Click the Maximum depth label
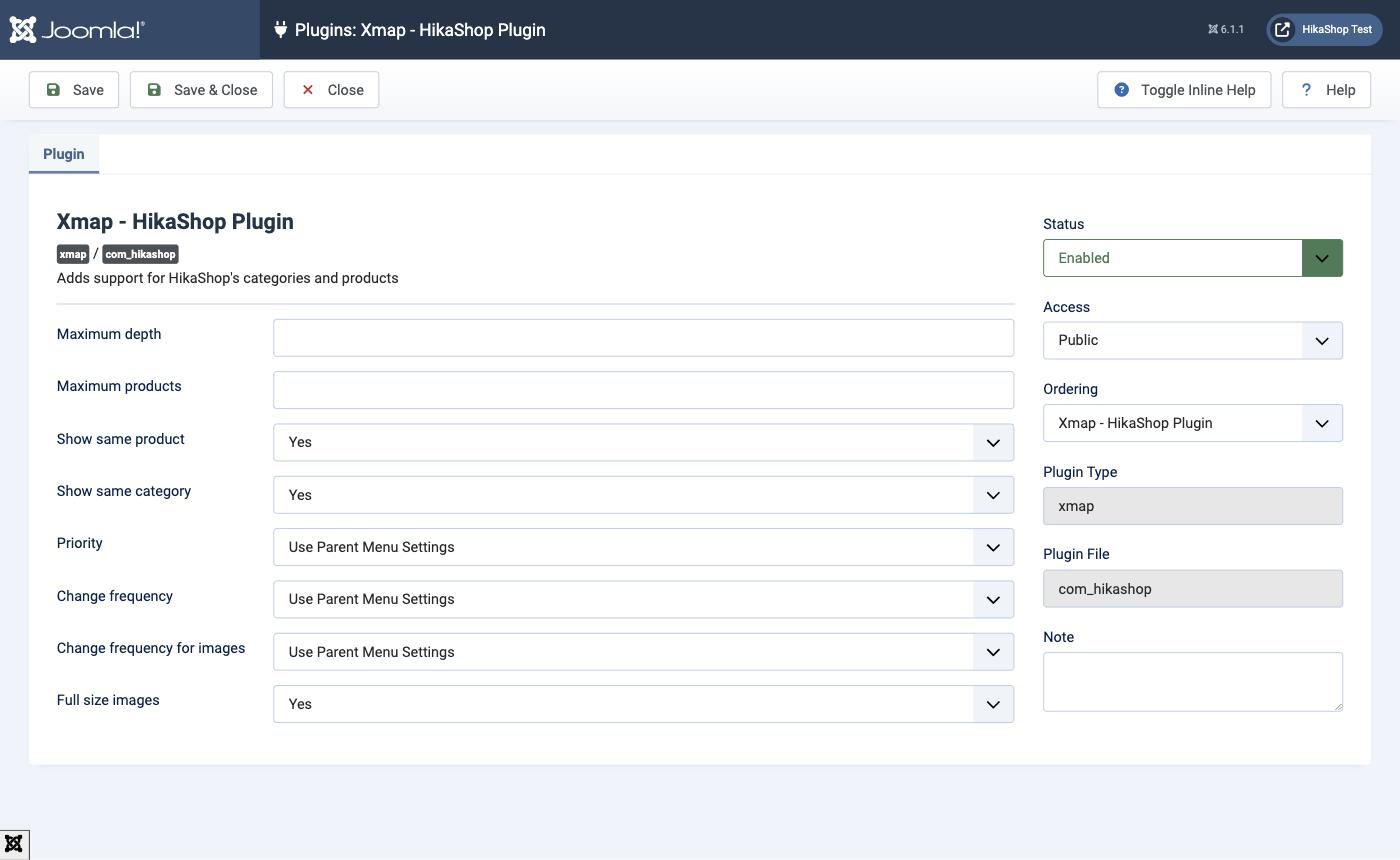This screenshot has width=1400, height=860. point(109,334)
